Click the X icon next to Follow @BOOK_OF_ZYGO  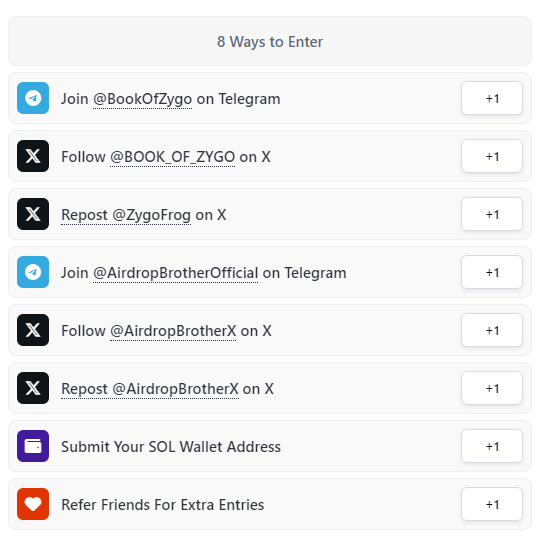point(33,156)
